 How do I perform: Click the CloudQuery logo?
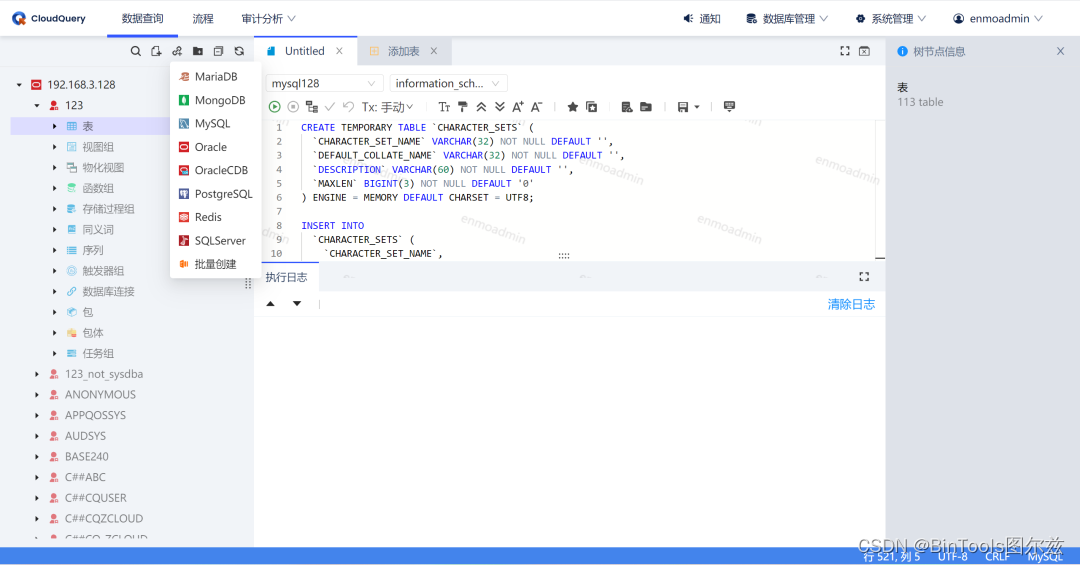[48, 19]
